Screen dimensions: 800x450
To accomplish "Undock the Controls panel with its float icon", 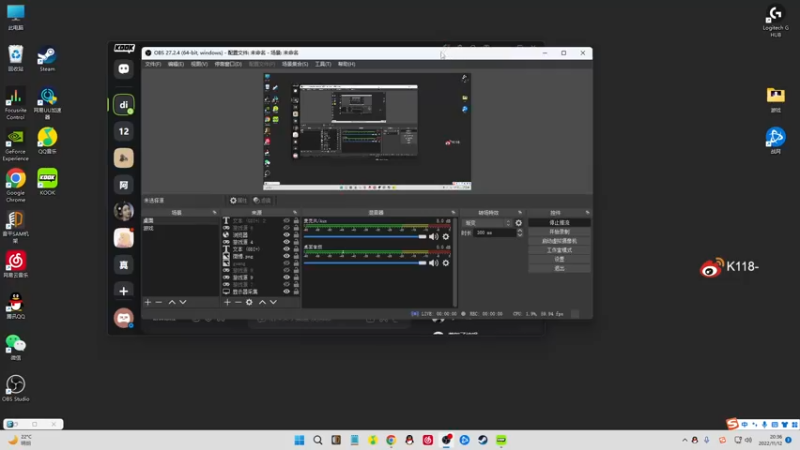I will click(587, 212).
